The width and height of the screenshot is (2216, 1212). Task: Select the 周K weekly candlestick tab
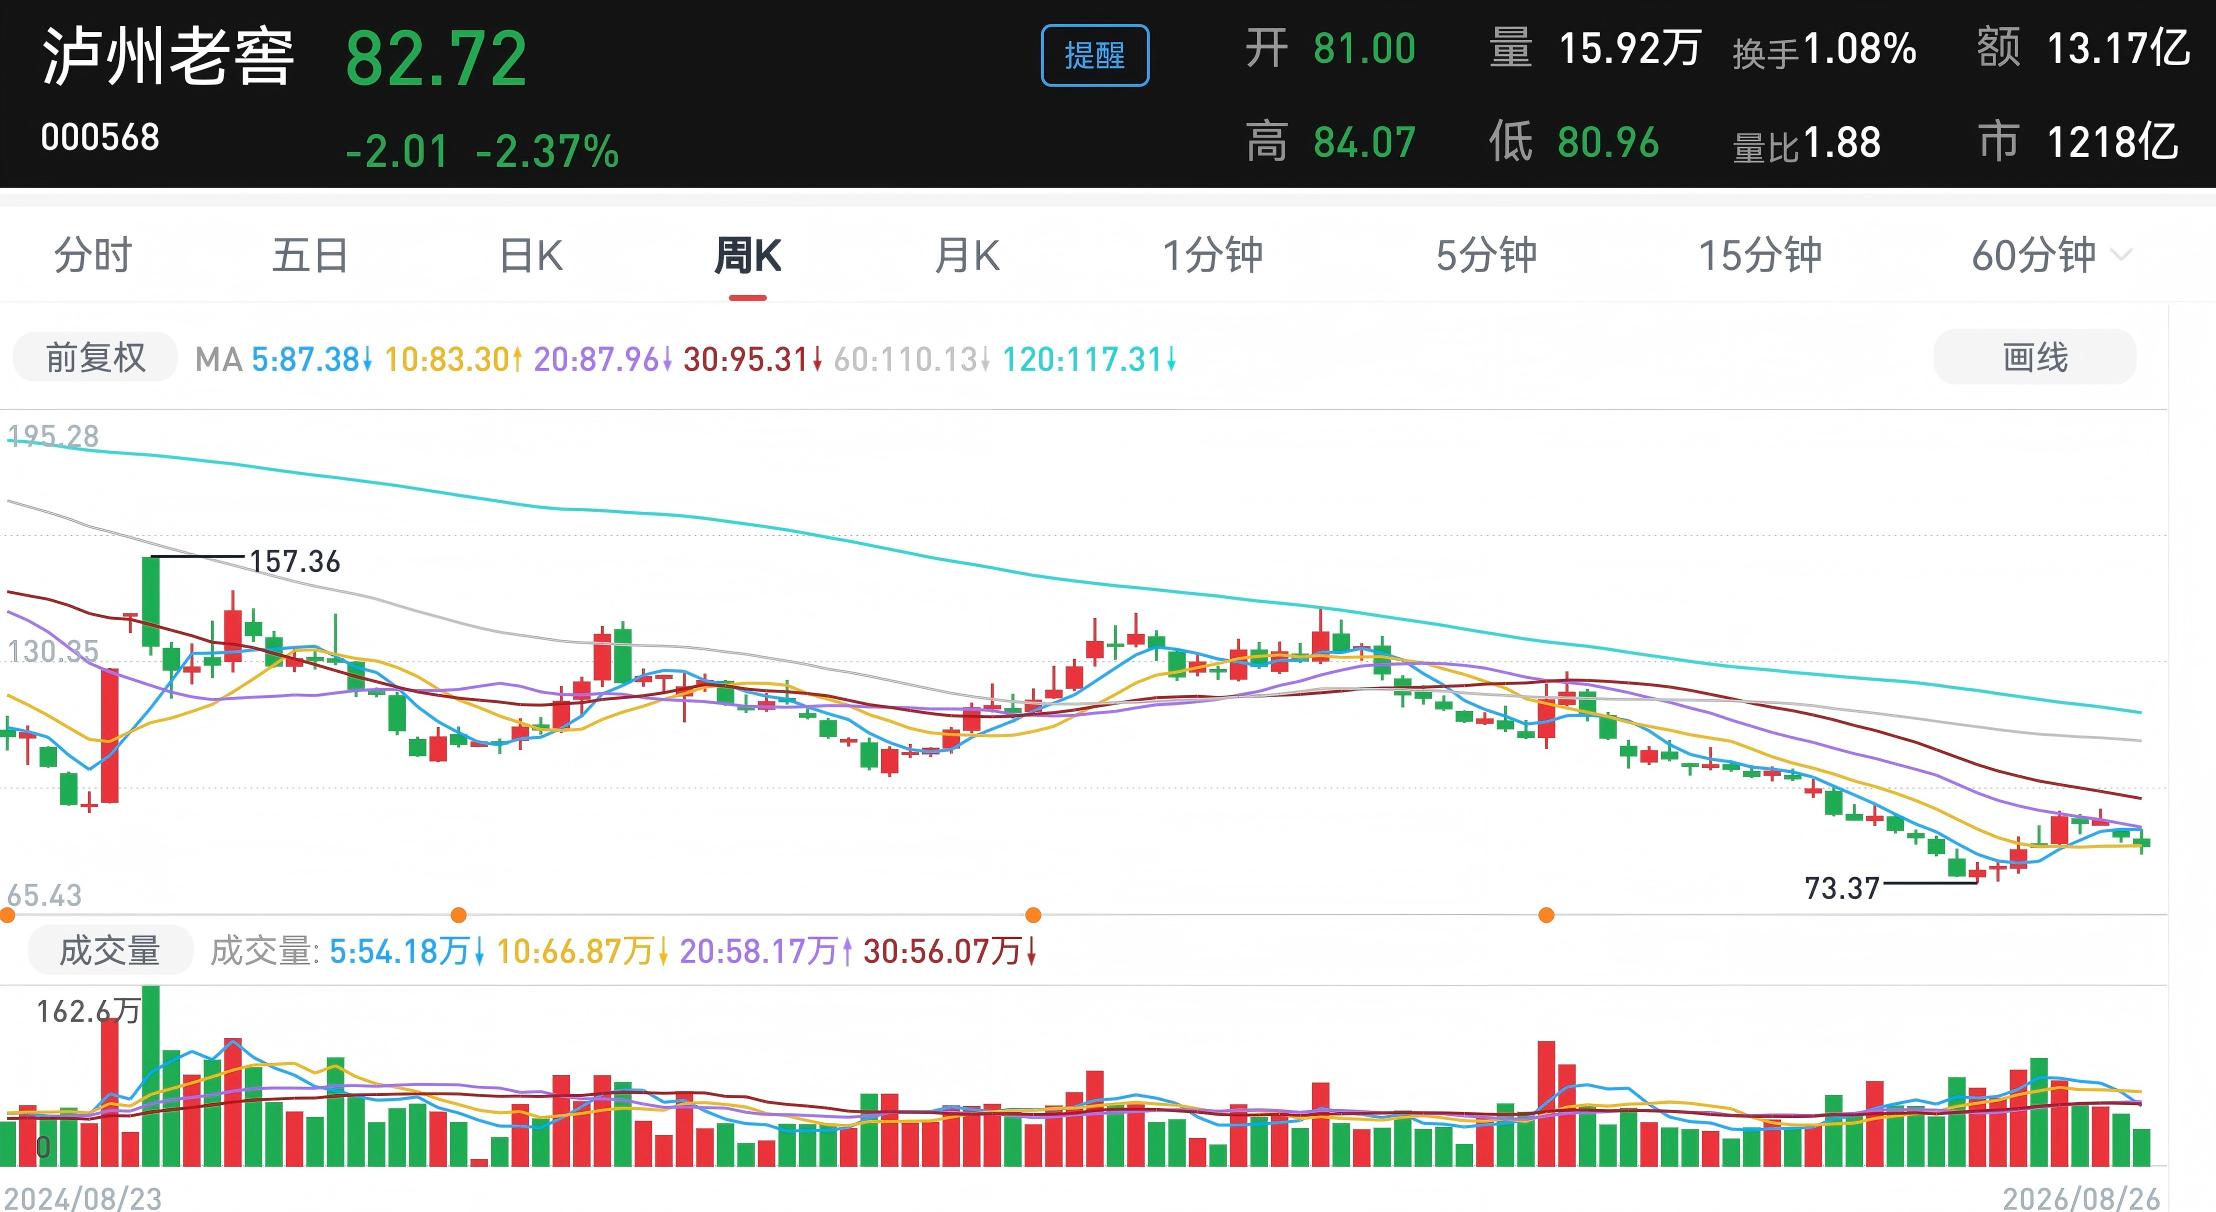[x=747, y=256]
